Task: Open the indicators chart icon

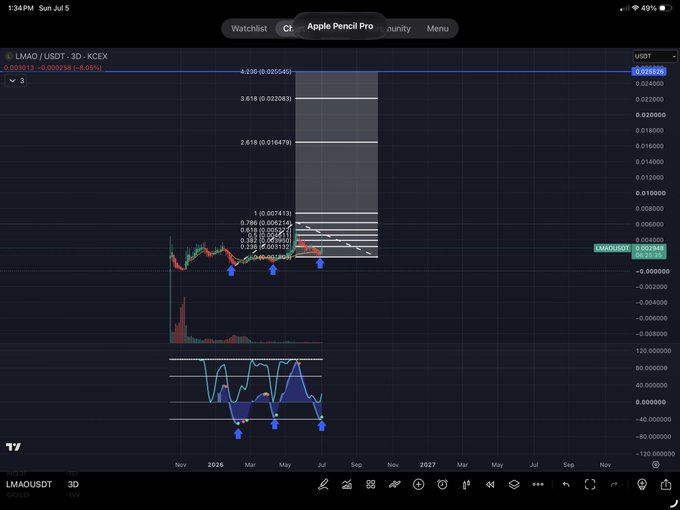Action: pyautogui.click(x=347, y=484)
